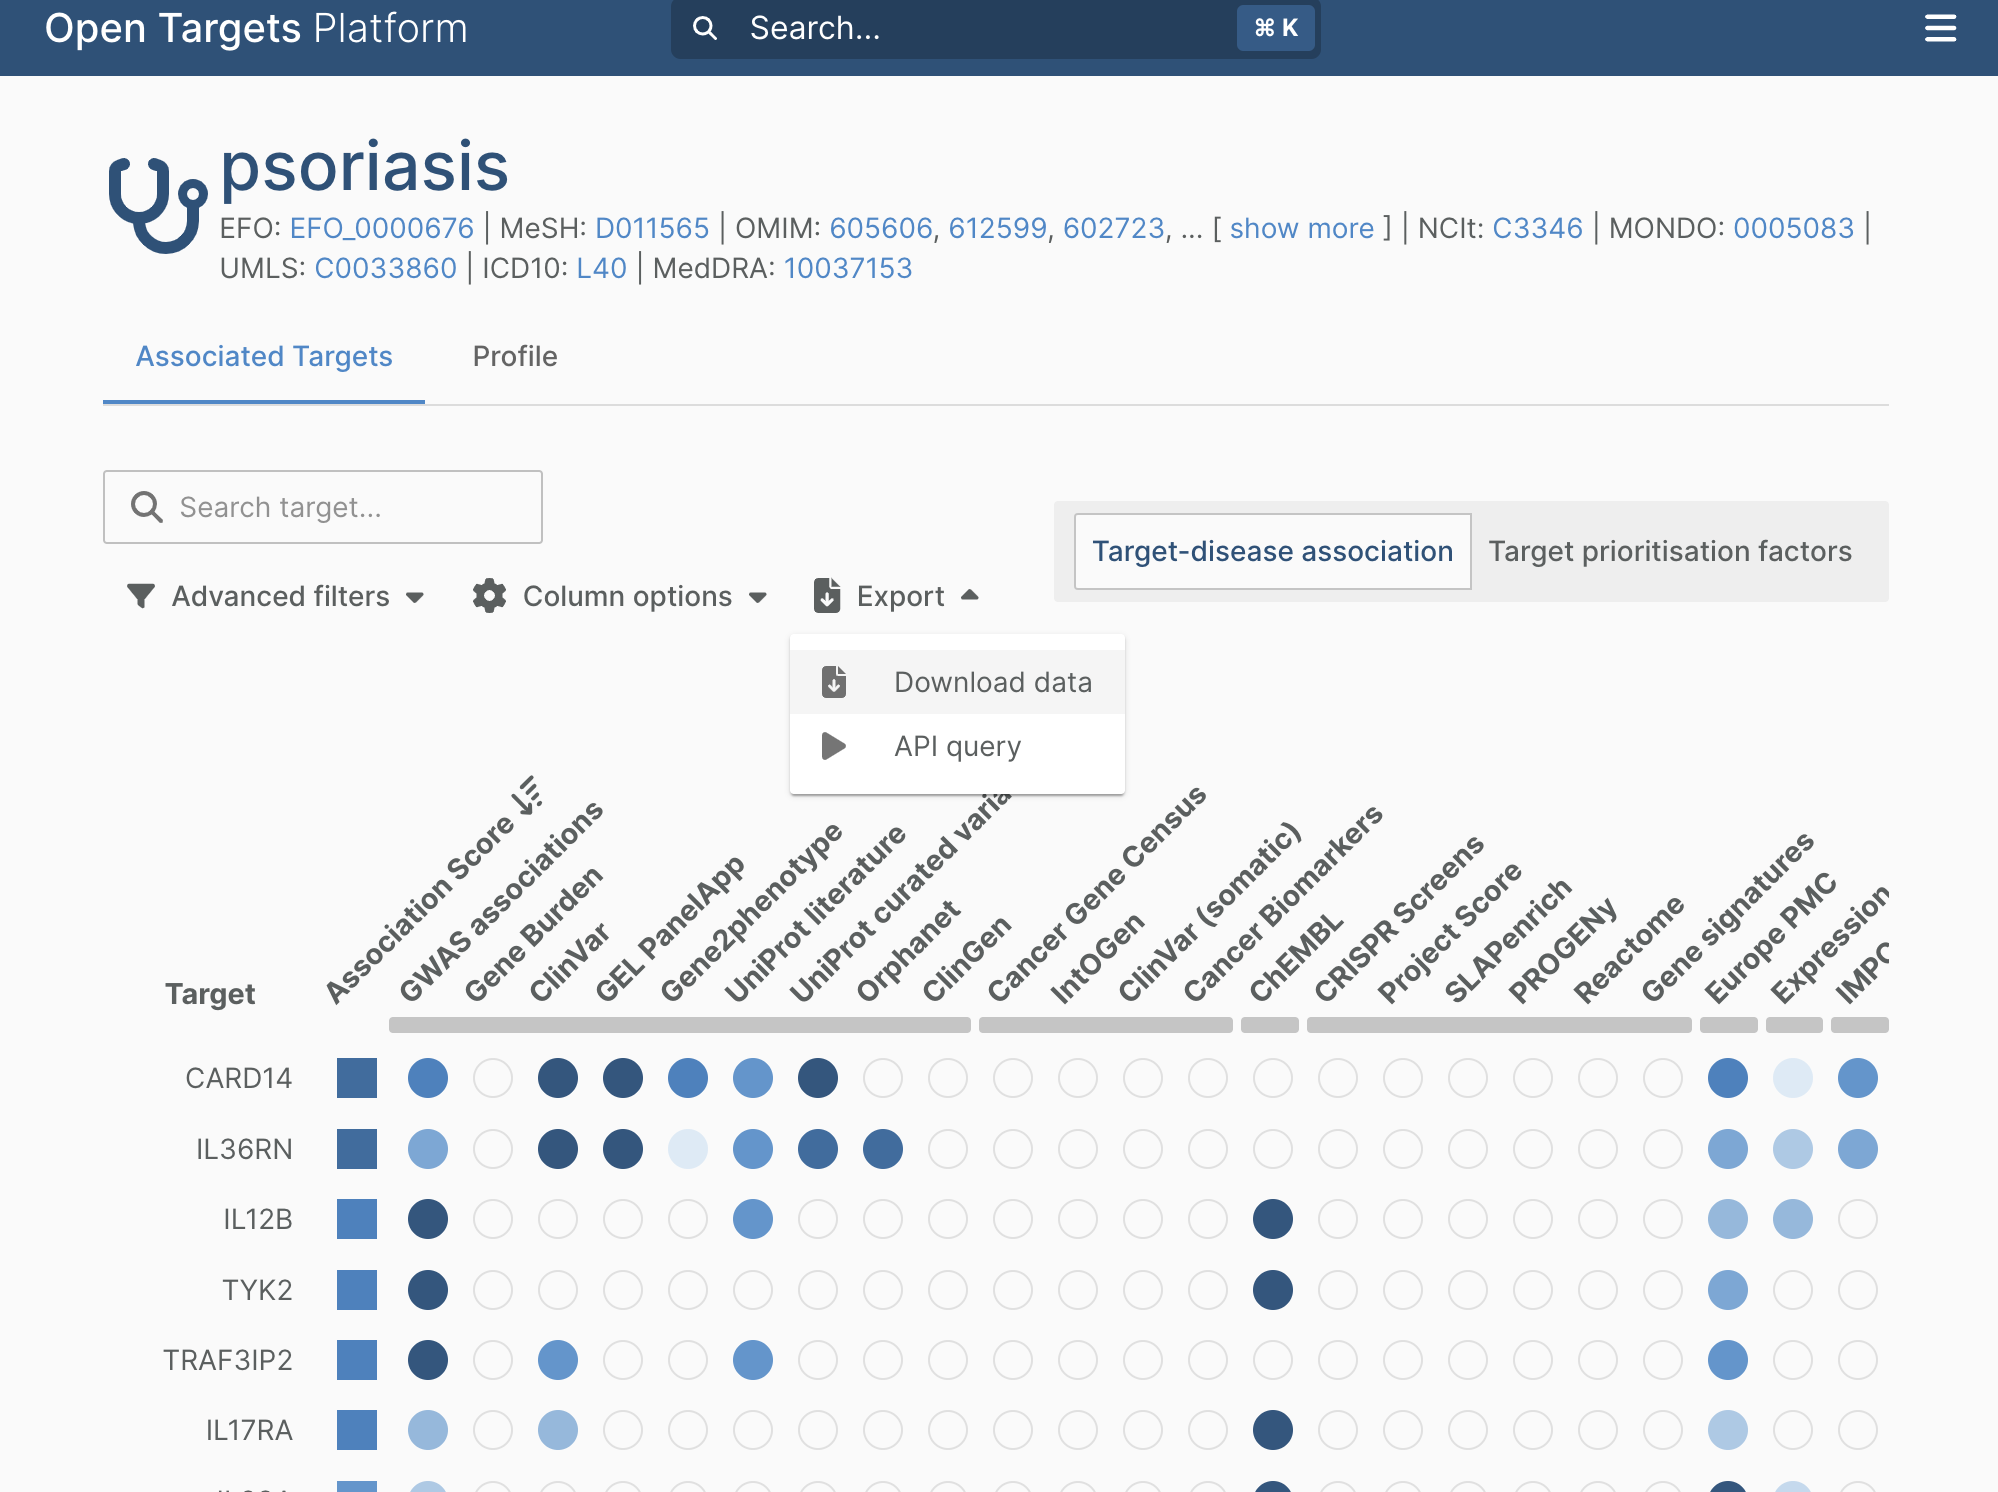This screenshot has width=1998, height=1492.
Task: Click the Advanced filters funnel icon
Action: click(141, 596)
